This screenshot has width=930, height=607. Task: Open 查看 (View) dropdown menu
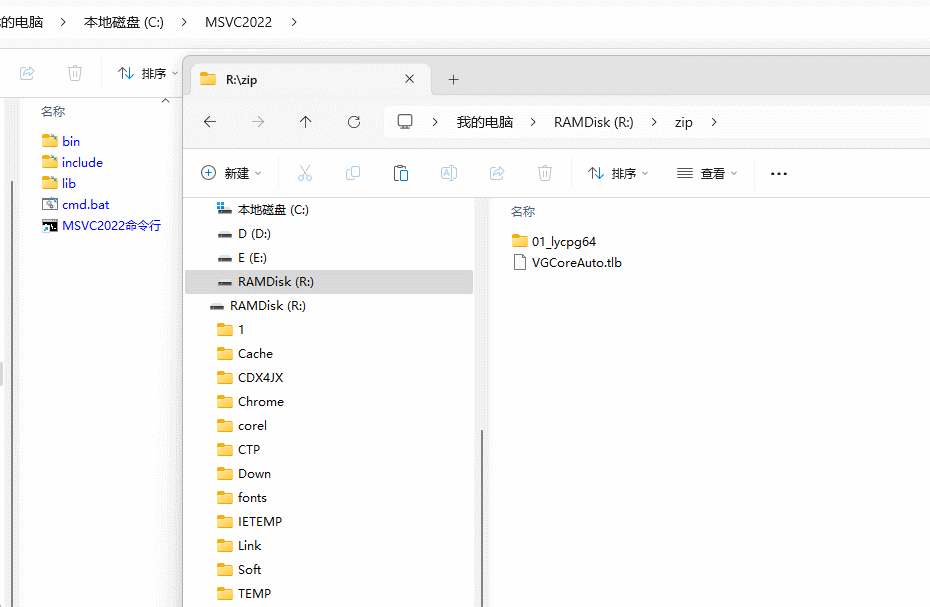coord(707,173)
